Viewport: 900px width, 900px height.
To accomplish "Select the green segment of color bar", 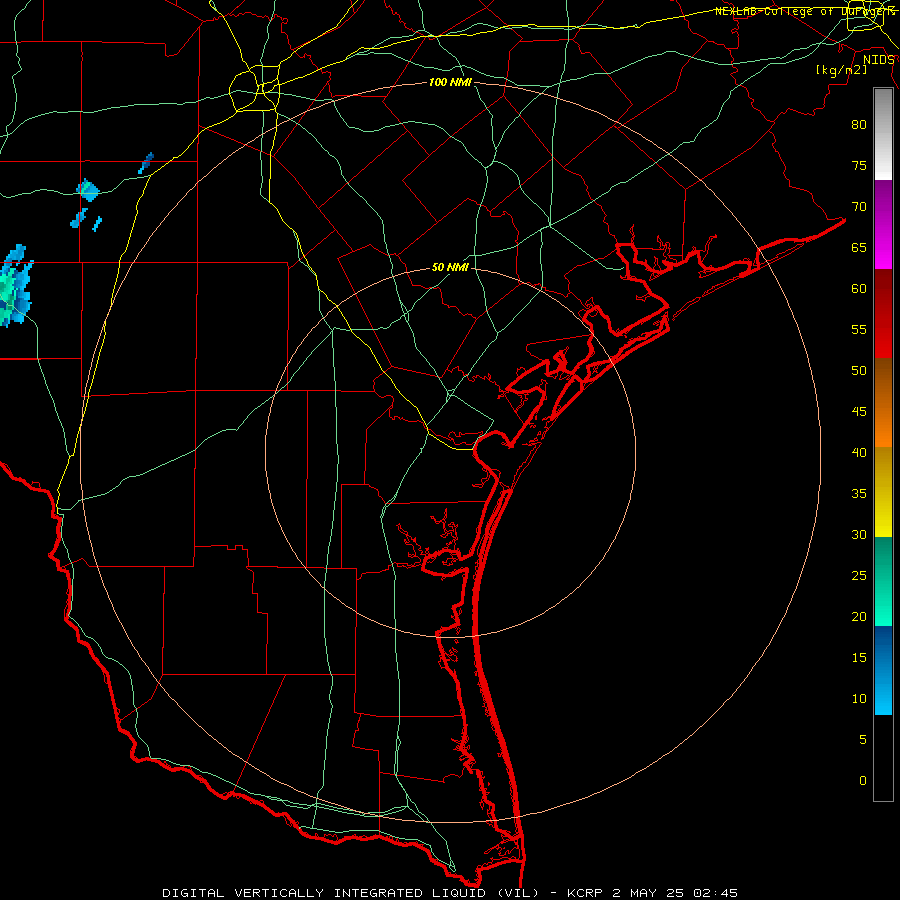I will tap(883, 581).
